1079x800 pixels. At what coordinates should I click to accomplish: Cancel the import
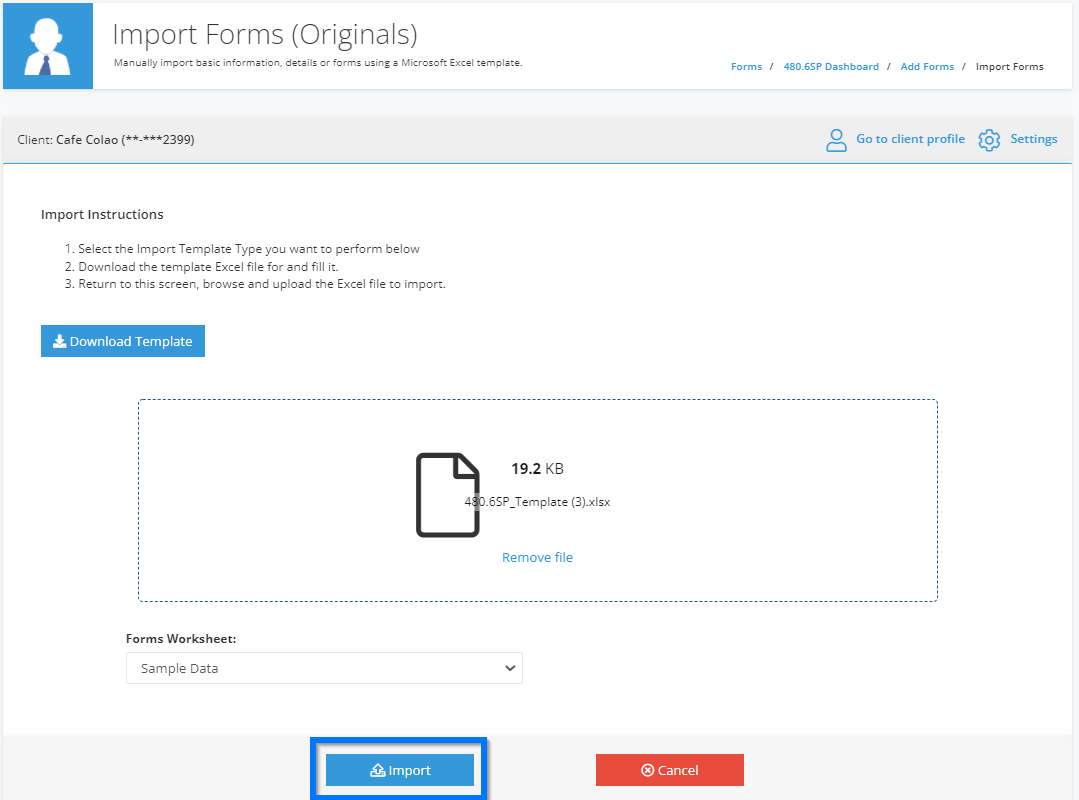tap(670, 770)
